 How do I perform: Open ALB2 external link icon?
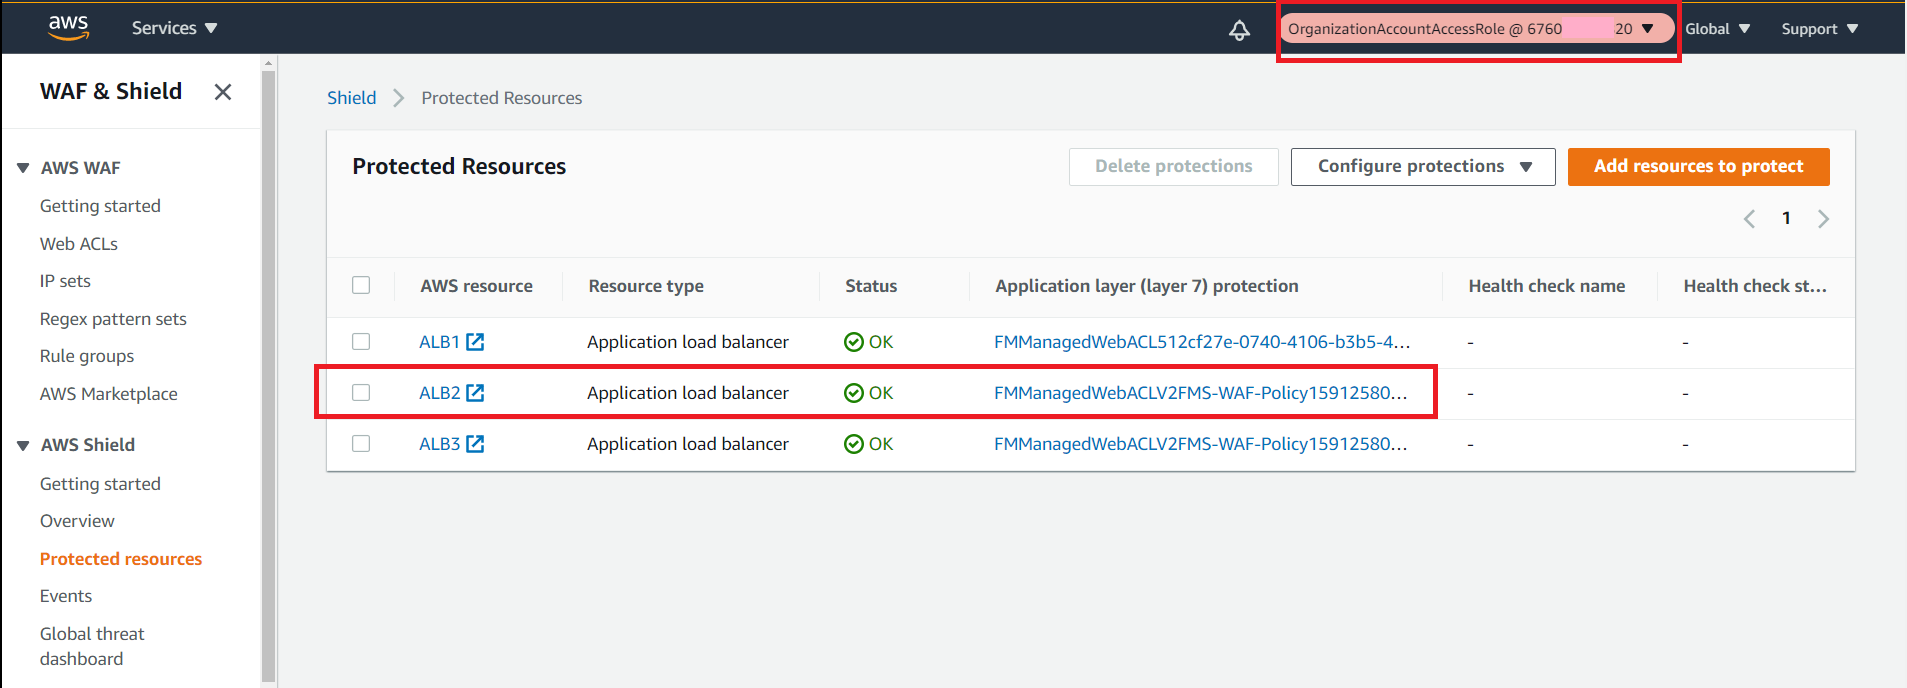tap(476, 393)
